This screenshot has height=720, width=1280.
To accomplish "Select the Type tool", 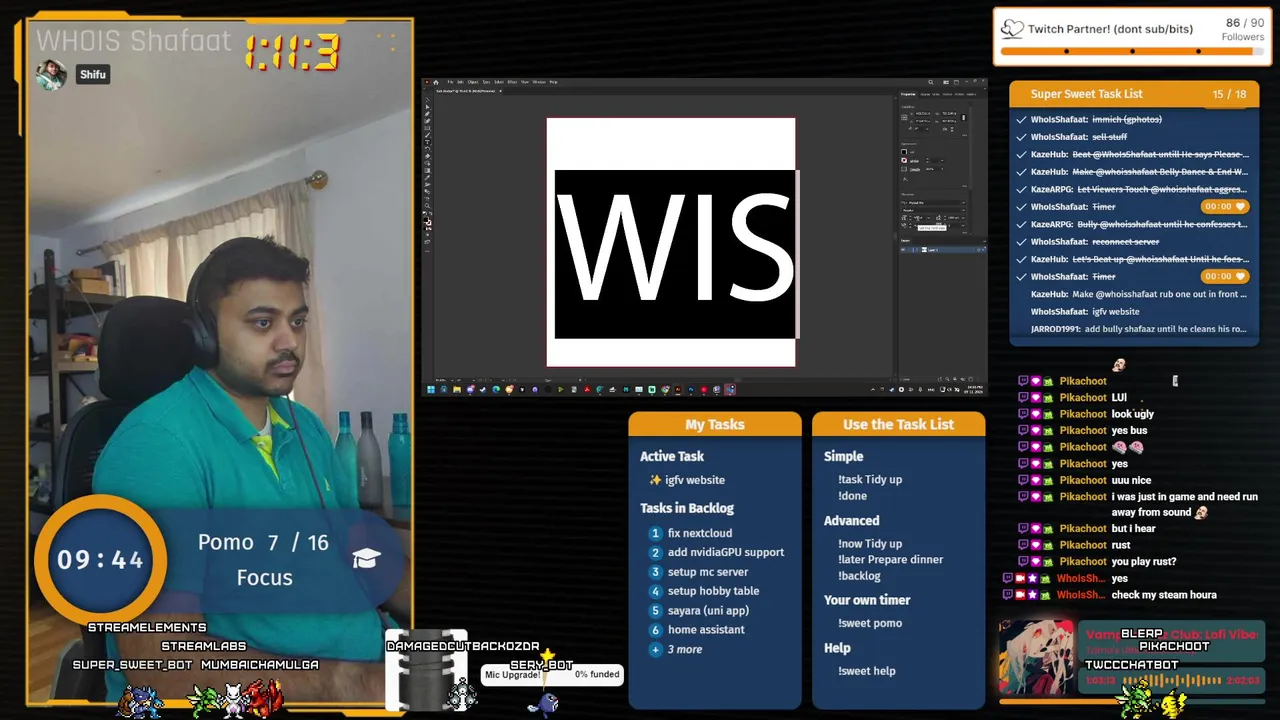I will [x=427, y=142].
